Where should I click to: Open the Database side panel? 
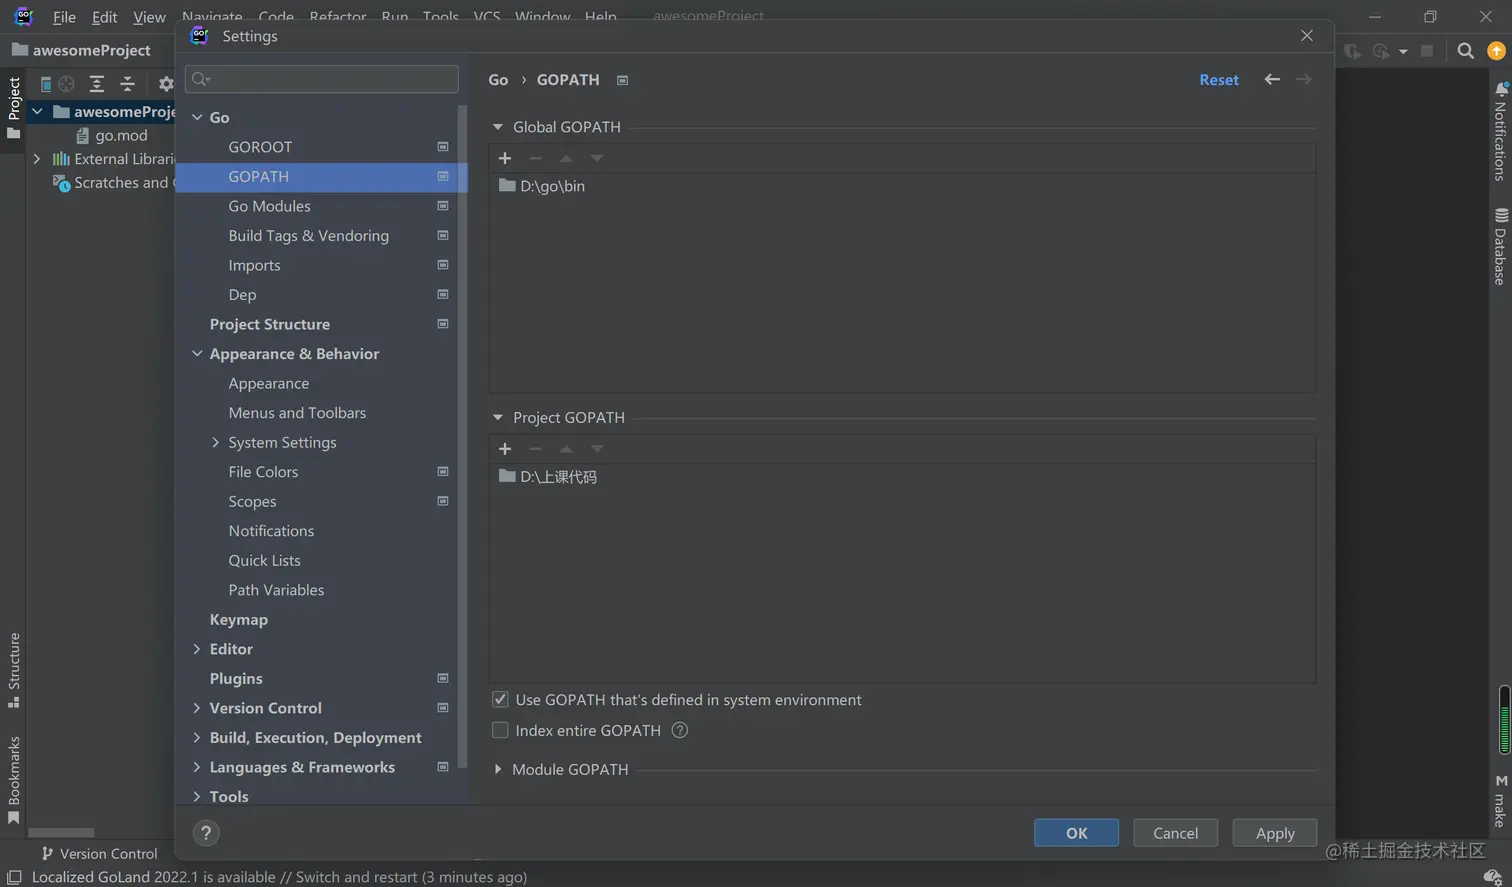click(1500, 246)
